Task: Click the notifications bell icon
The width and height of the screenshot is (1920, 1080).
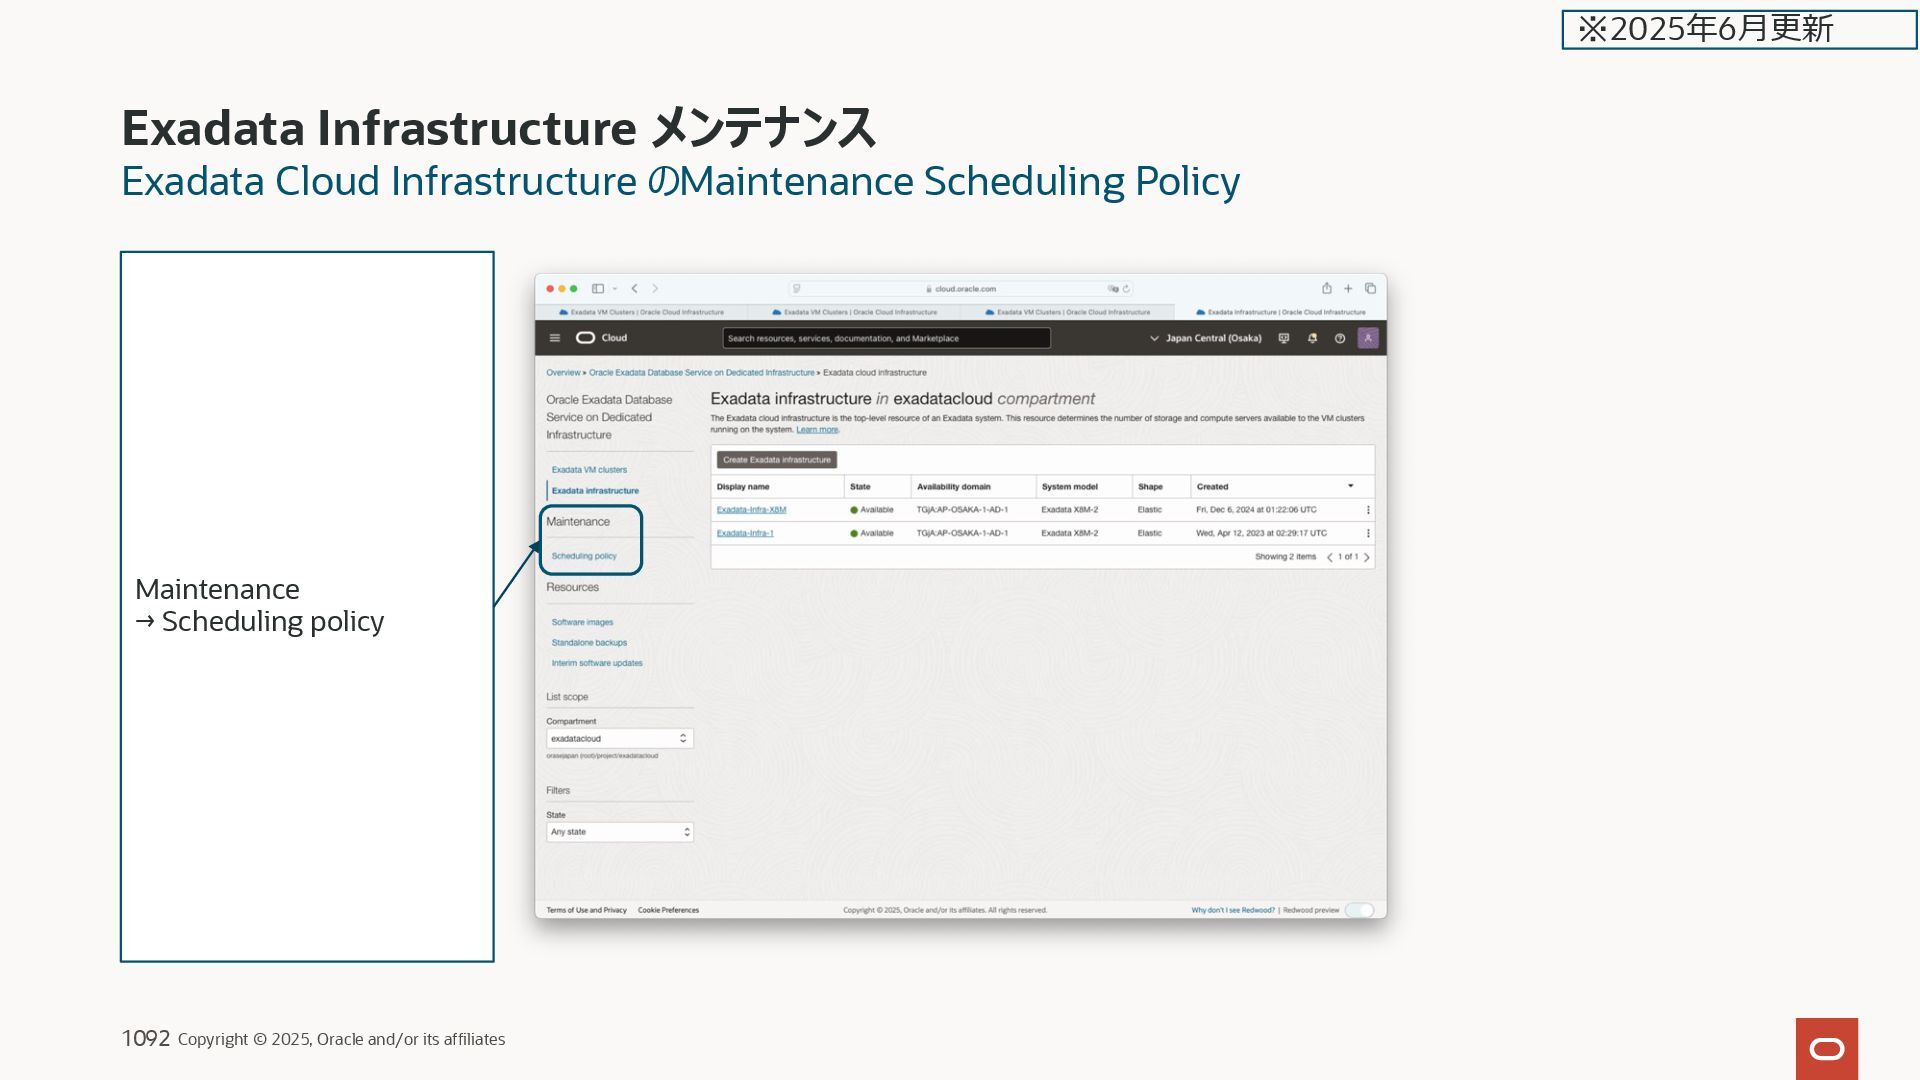Action: (1312, 338)
